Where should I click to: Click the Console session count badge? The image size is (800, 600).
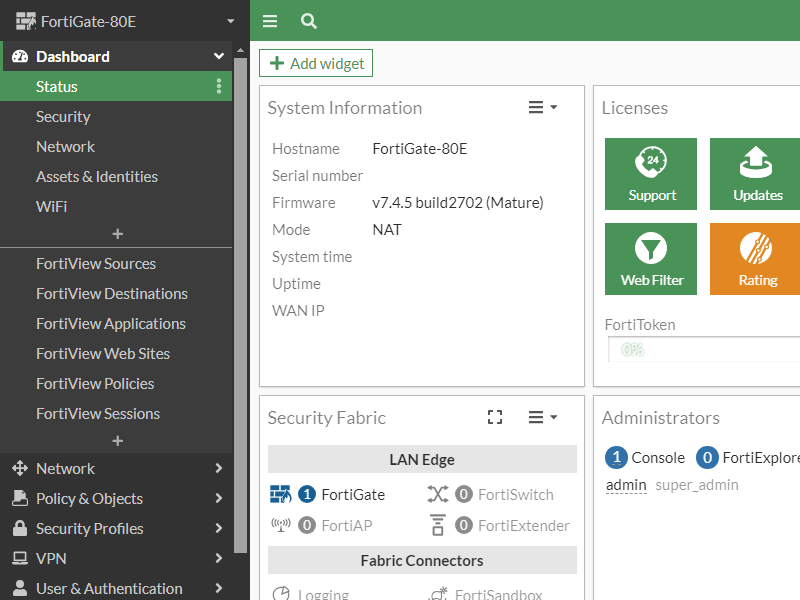tap(616, 458)
